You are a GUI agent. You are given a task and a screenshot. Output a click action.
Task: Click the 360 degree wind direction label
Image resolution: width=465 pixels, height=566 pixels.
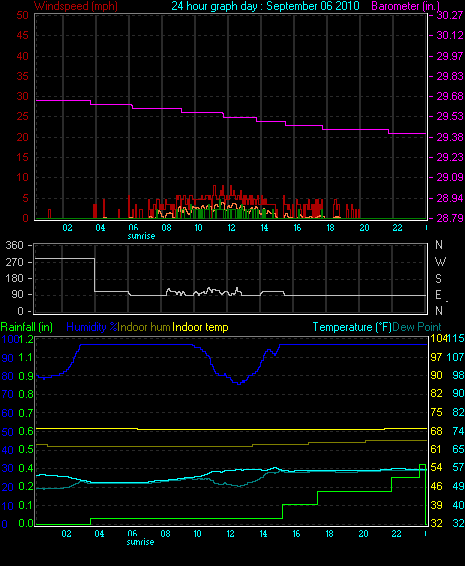click(x=14, y=245)
